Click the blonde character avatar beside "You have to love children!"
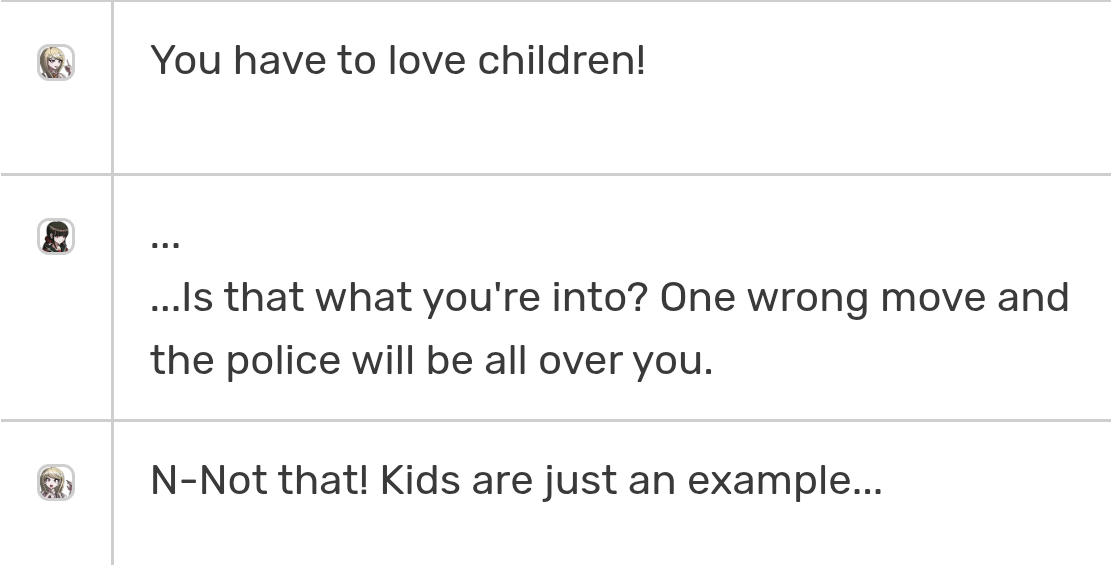This screenshot has width=1120, height=565. [x=56, y=62]
